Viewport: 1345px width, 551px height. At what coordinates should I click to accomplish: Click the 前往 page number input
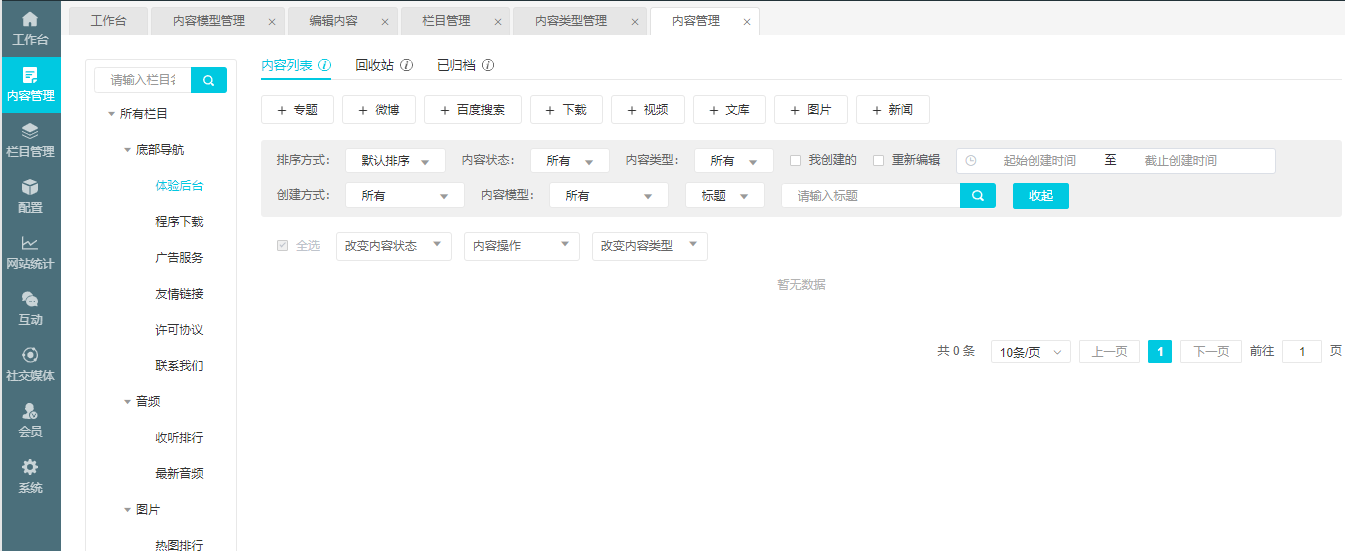1302,352
